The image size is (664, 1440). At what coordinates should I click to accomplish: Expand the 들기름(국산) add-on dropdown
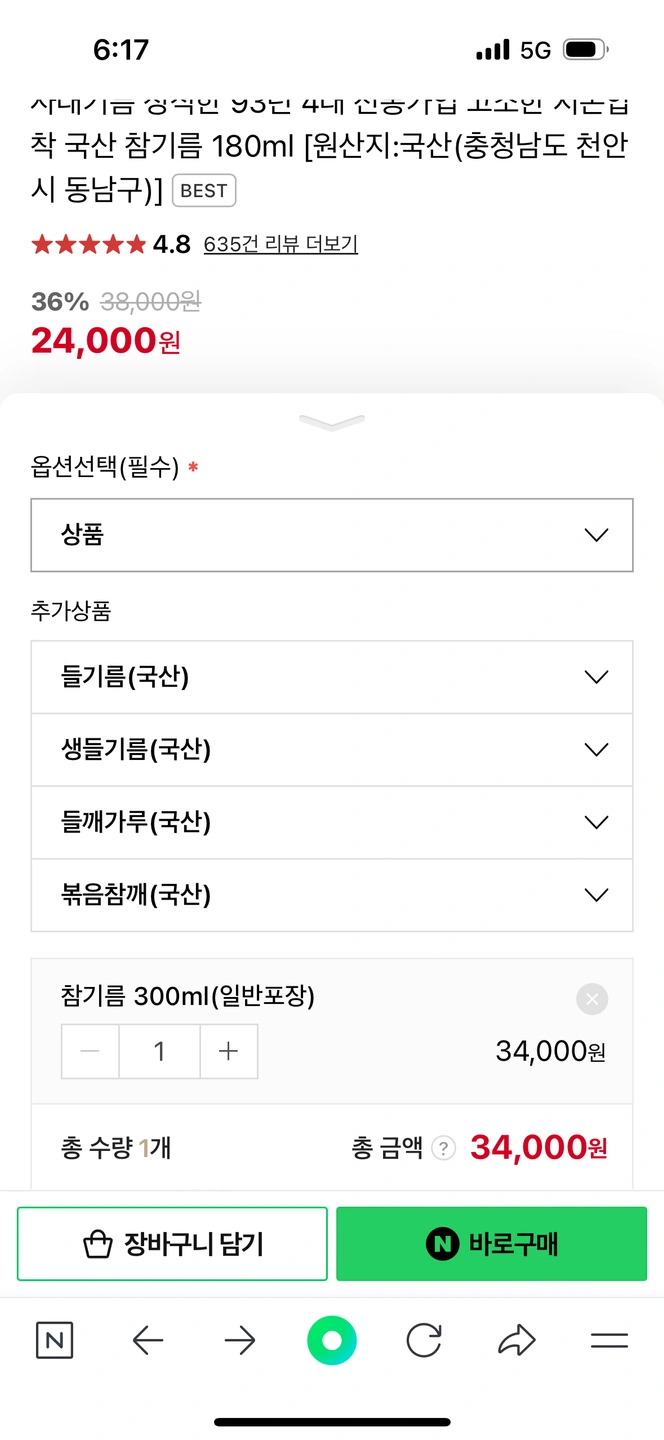pyautogui.click(x=332, y=677)
